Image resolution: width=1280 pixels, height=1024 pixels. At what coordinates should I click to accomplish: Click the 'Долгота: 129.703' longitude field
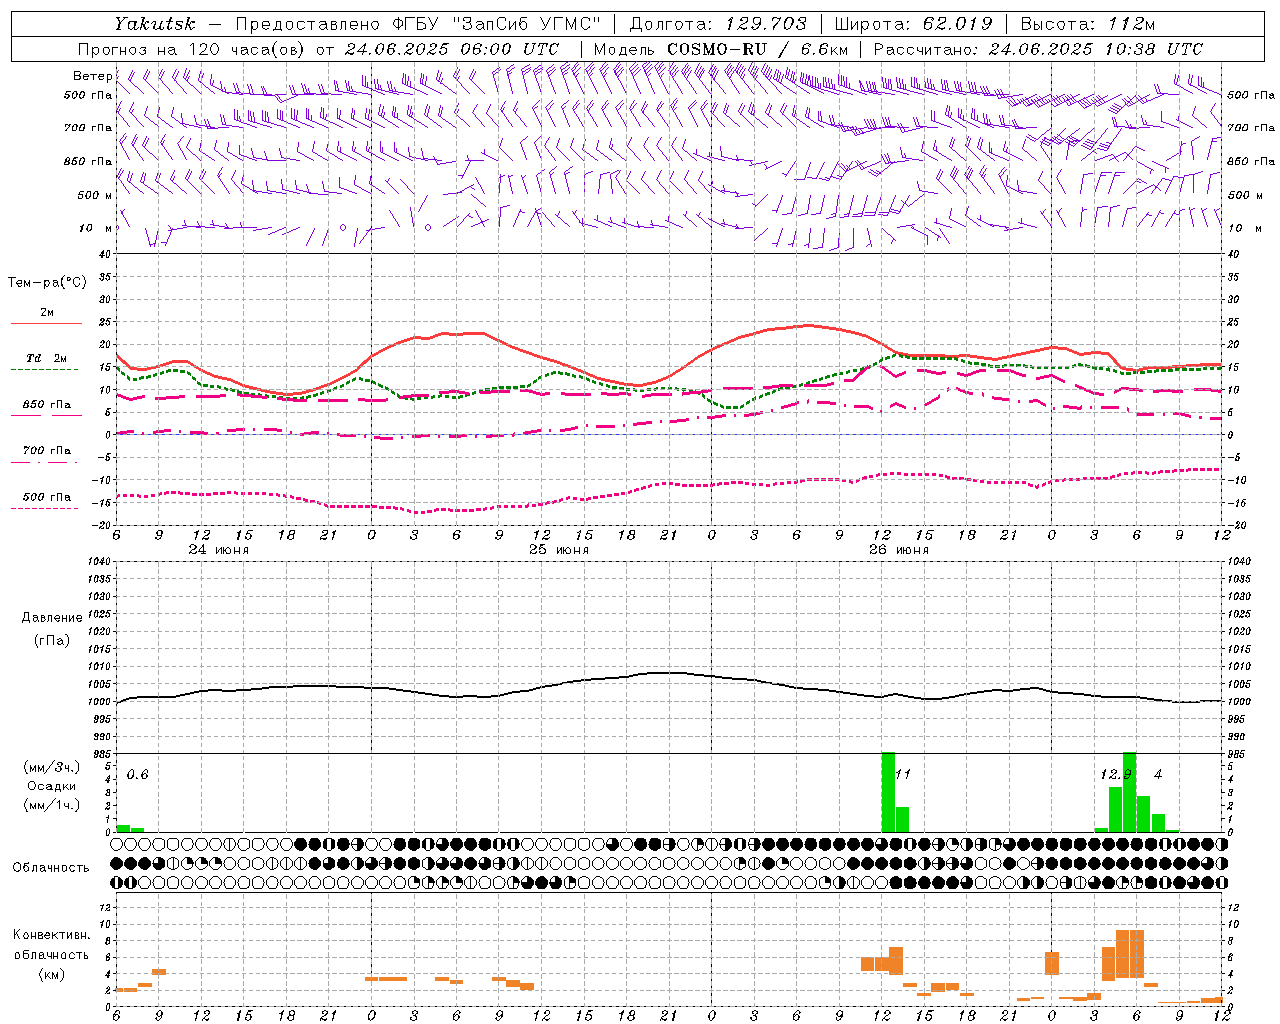point(718,24)
